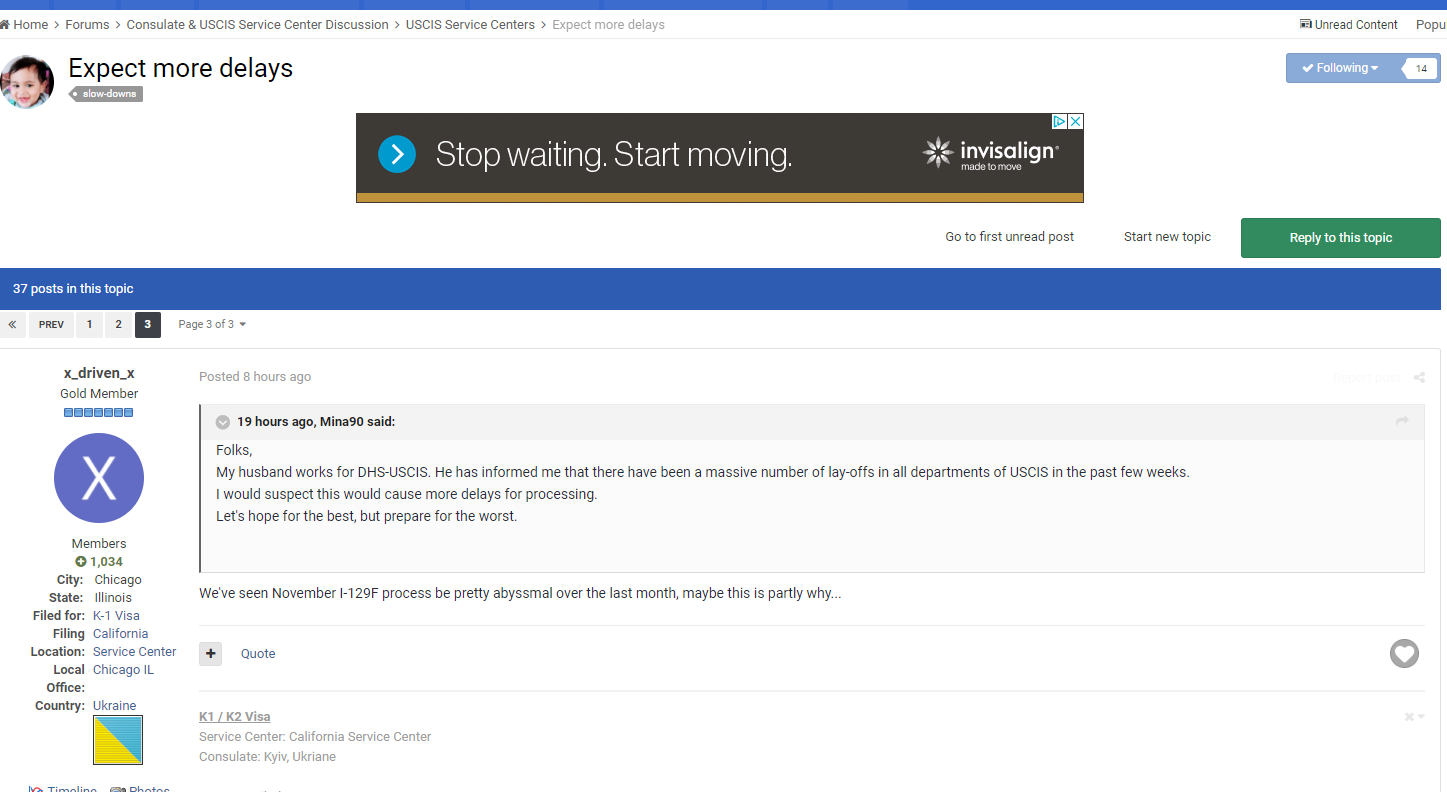
Task: Click the quoted post's jump arrow icon
Action: [1402, 422]
